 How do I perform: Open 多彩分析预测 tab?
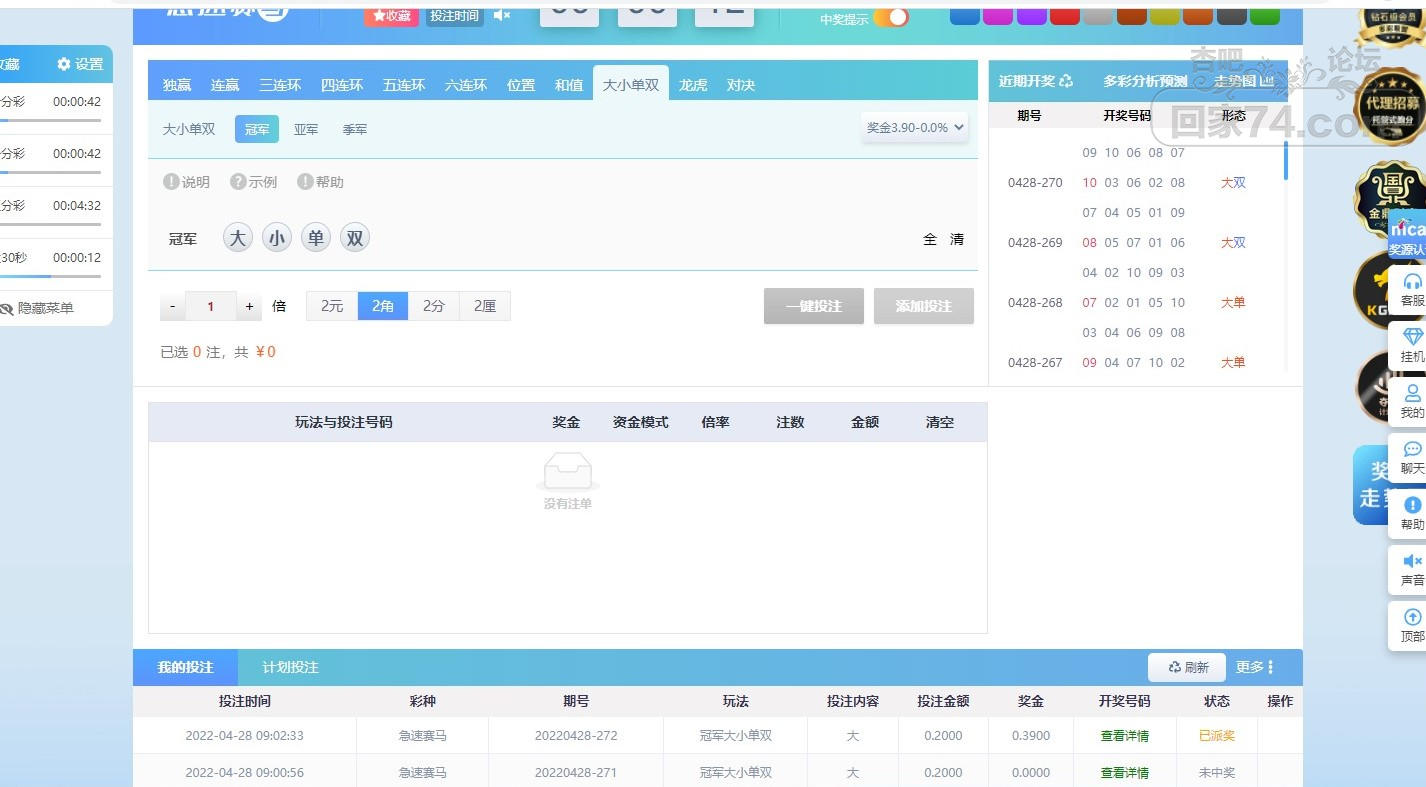tap(1145, 81)
